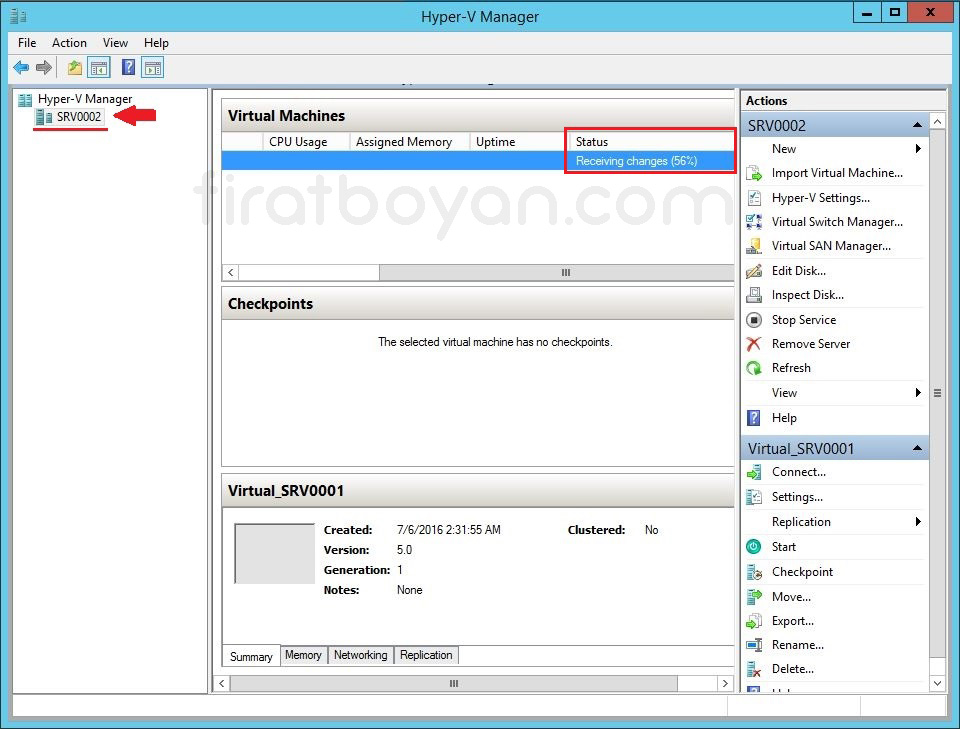Toggle the Action pane toolbar icon
Screen dimensions: 960x729
pyautogui.click(x=152, y=67)
